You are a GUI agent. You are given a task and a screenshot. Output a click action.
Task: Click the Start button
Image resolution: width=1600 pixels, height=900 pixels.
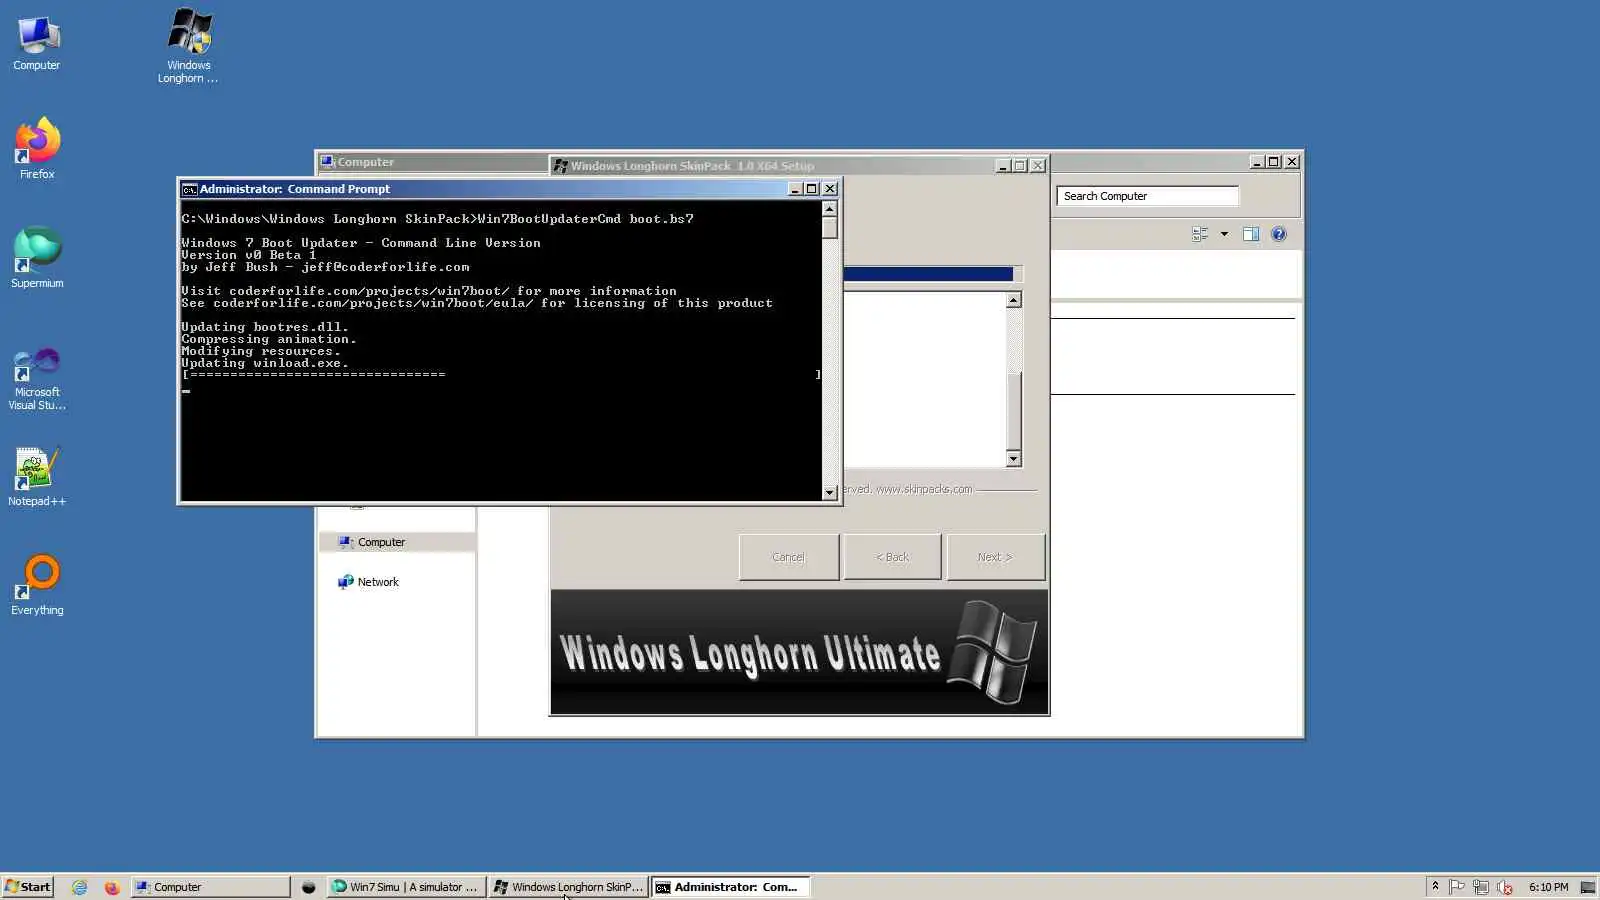27,887
